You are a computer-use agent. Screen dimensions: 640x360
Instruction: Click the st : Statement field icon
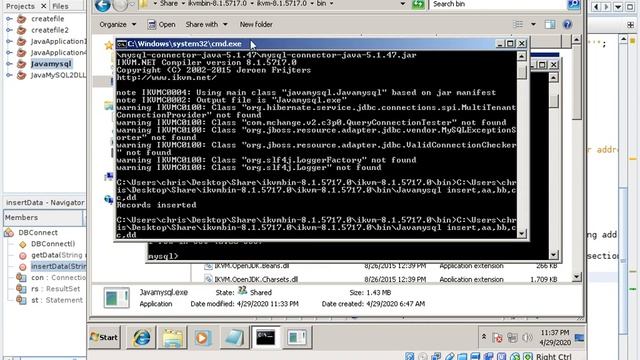coord(21,300)
